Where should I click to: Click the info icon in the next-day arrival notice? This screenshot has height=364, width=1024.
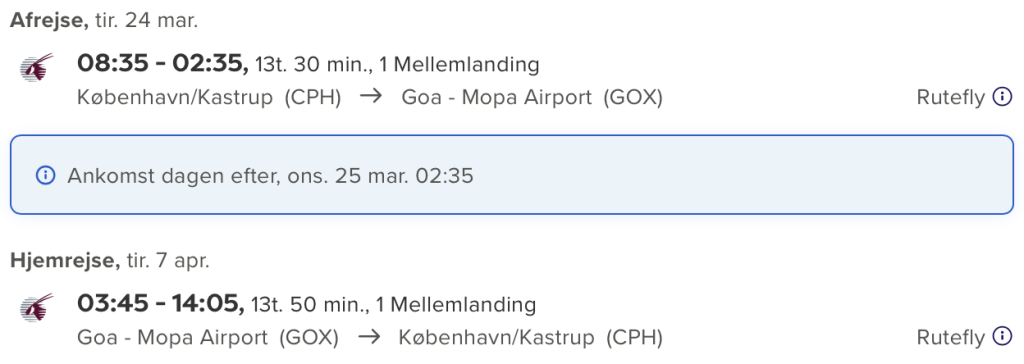click(45, 175)
